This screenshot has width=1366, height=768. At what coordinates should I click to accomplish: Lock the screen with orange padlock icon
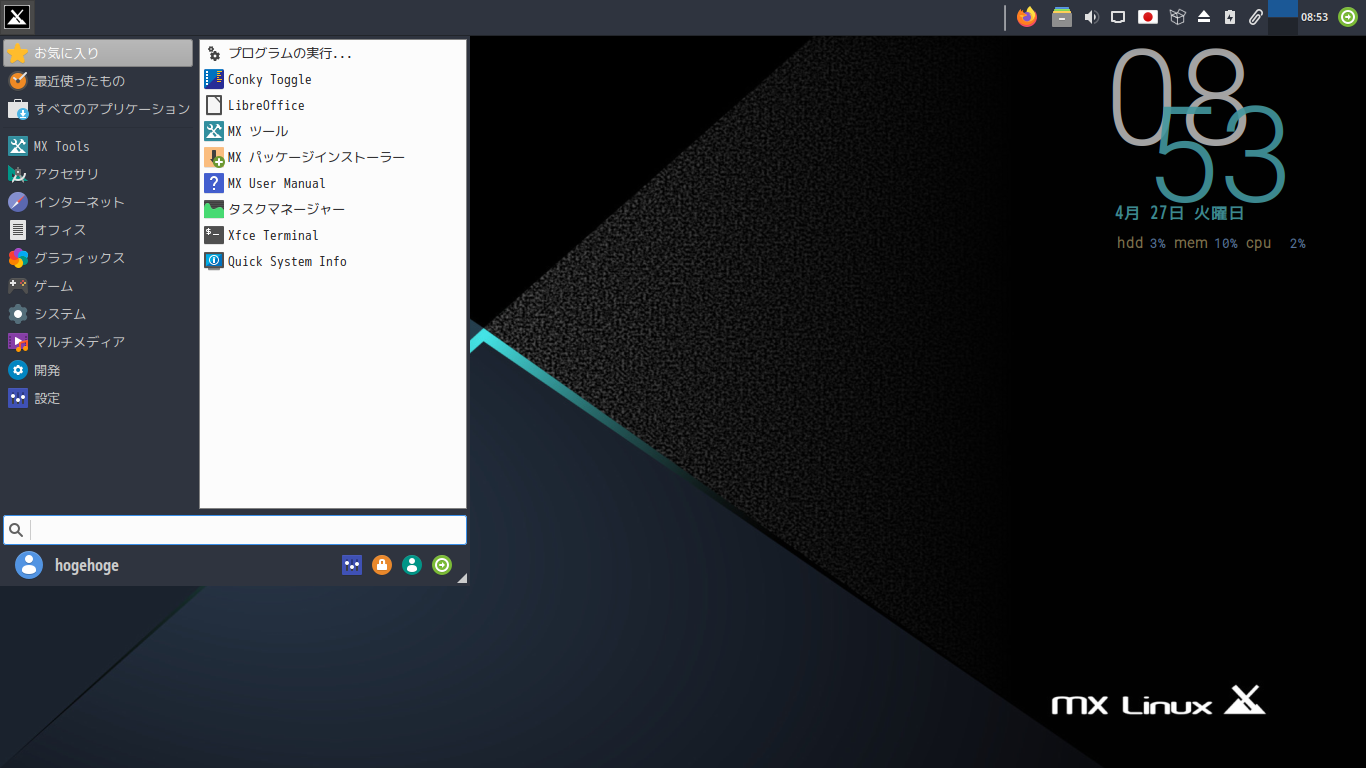[x=382, y=565]
